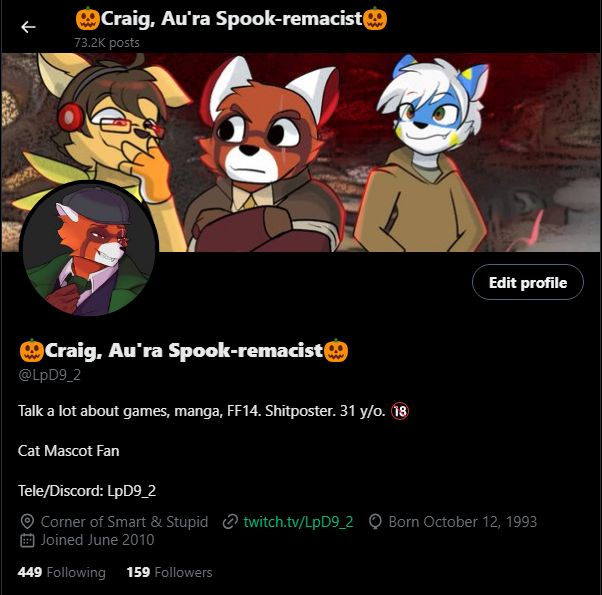Open the twitch.tv/LpD9_2 link
The height and width of the screenshot is (595, 602).
[298, 522]
